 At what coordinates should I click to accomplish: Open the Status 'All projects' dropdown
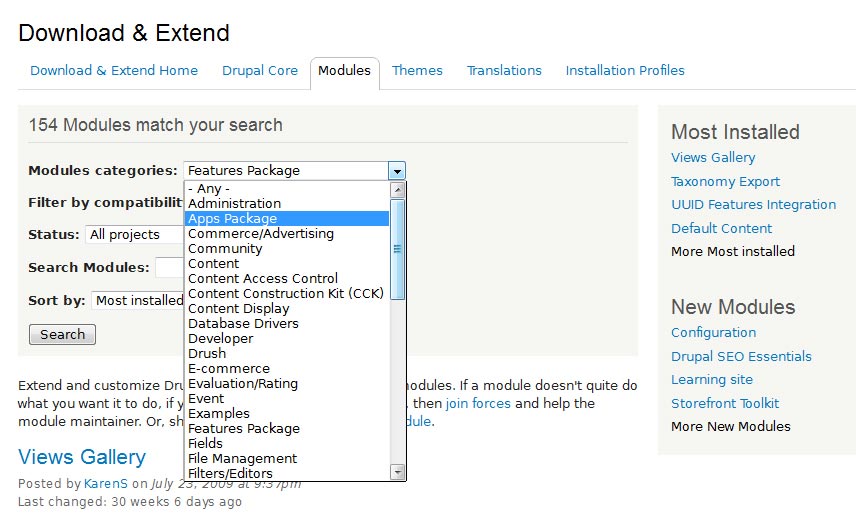[x=135, y=235]
